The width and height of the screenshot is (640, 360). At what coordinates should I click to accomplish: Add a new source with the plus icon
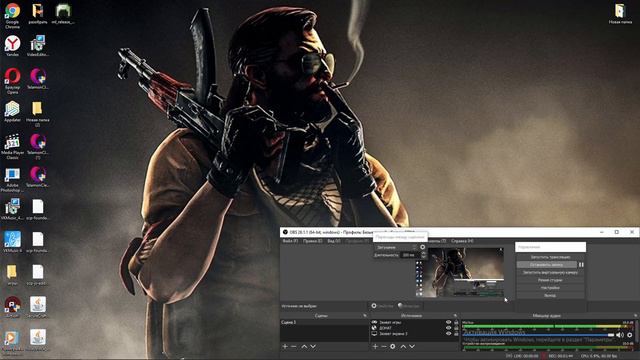(x=375, y=347)
